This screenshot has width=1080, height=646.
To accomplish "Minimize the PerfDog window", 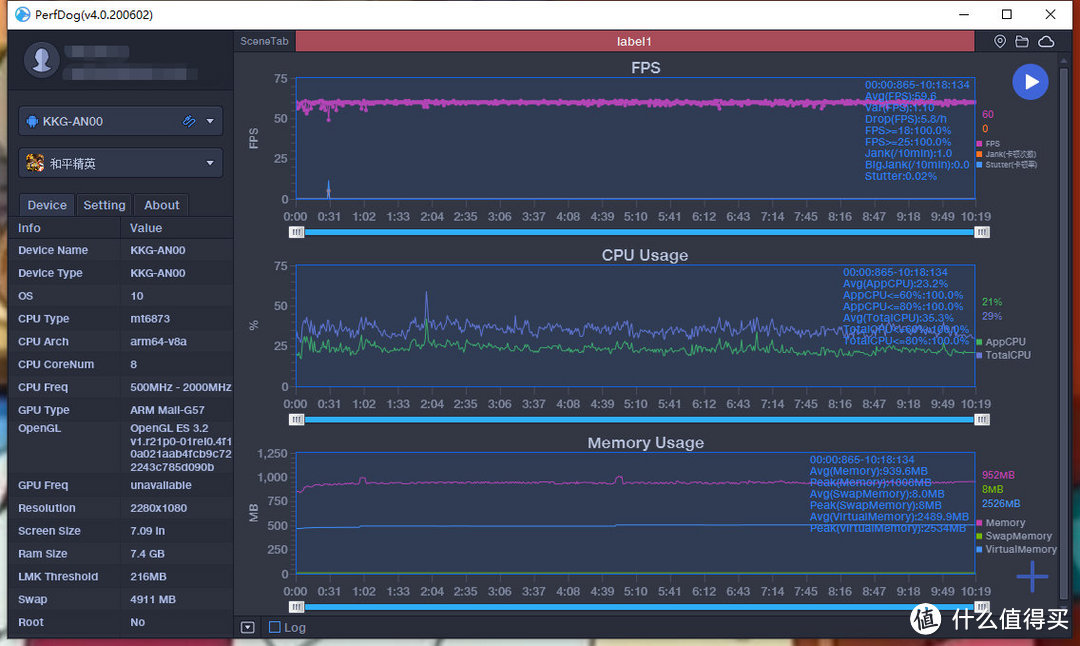I will tap(964, 14).
